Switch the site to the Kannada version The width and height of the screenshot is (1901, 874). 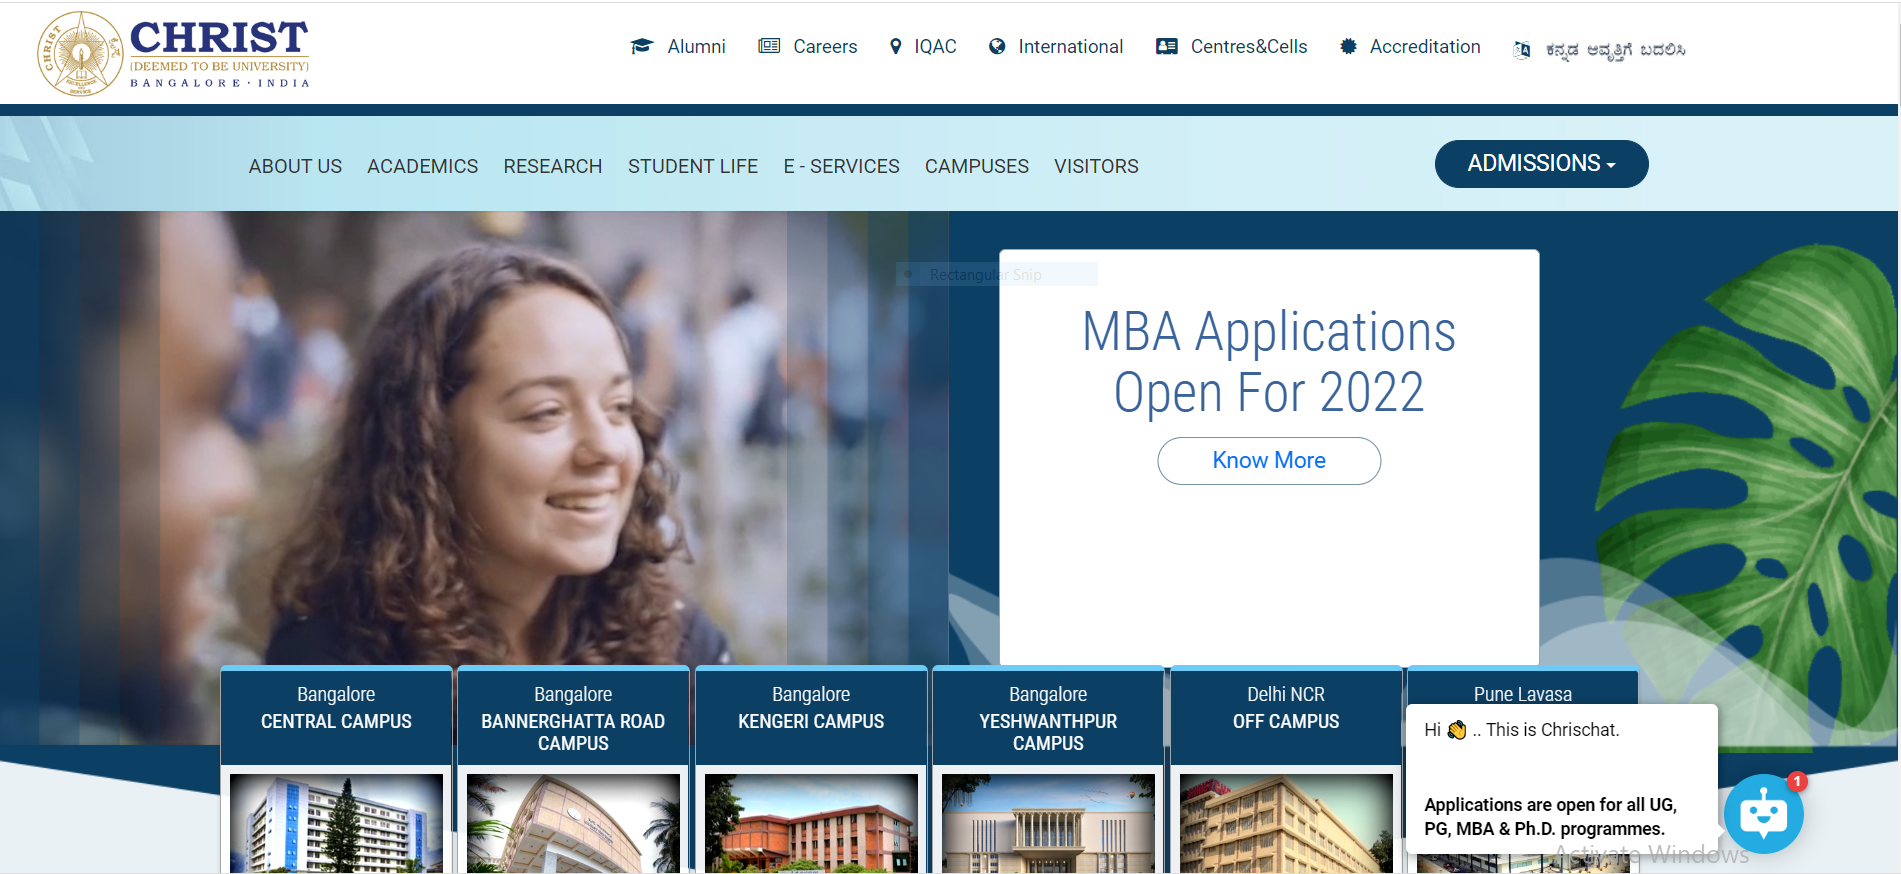coord(1615,50)
